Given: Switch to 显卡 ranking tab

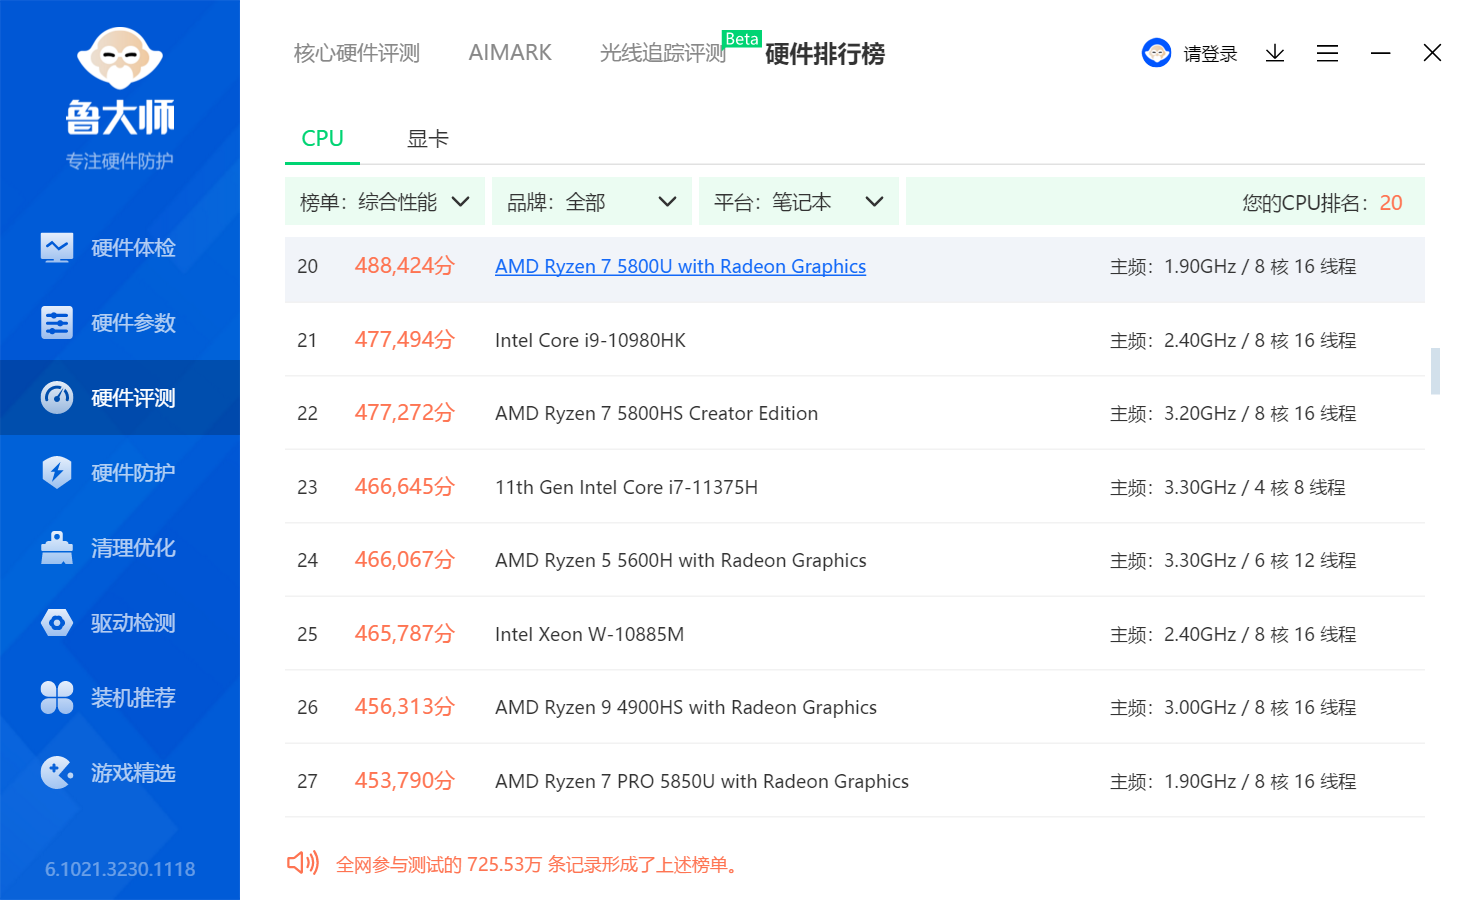Looking at the screenshot, I should point(428,139).
